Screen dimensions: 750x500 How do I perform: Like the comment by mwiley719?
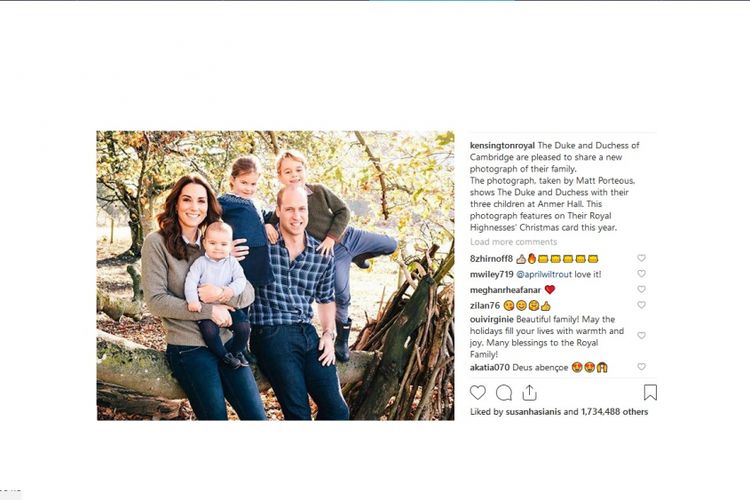pyautogui.click(x=641, y=274)
